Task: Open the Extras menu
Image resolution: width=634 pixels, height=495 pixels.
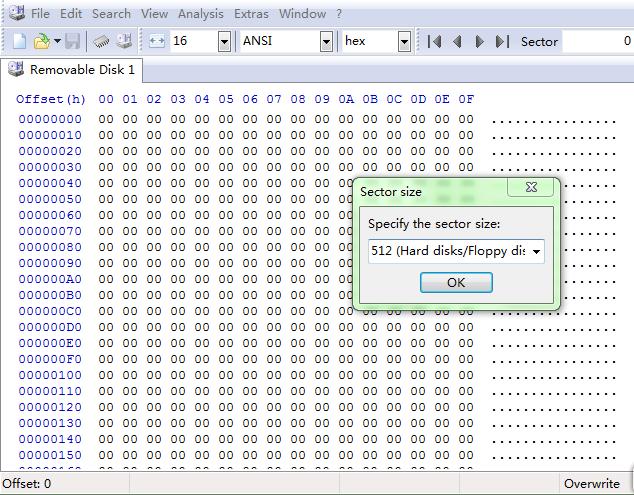Action: [x=251, y=14]
